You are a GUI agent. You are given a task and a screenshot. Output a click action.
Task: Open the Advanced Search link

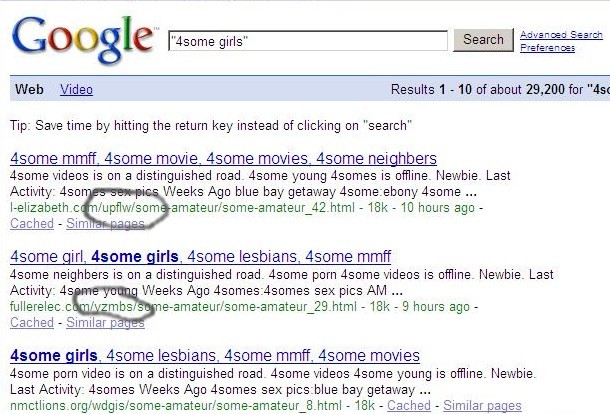pyautogui.click(x=561, y=35)
